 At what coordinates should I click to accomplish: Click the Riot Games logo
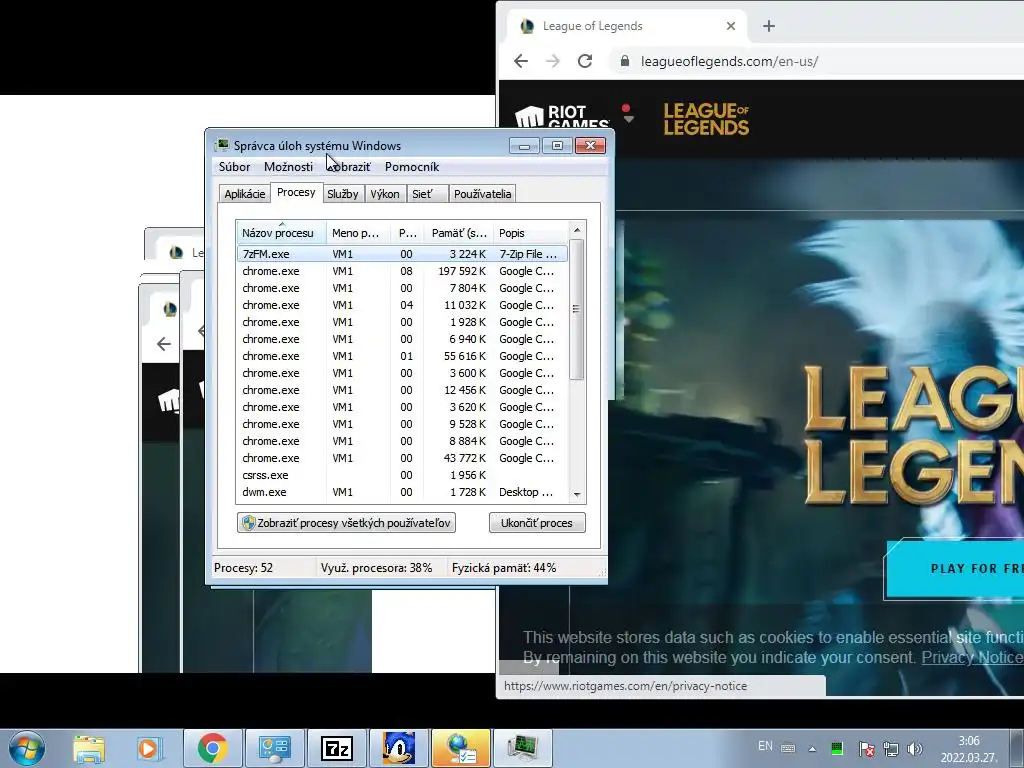(x=562, y=117)
